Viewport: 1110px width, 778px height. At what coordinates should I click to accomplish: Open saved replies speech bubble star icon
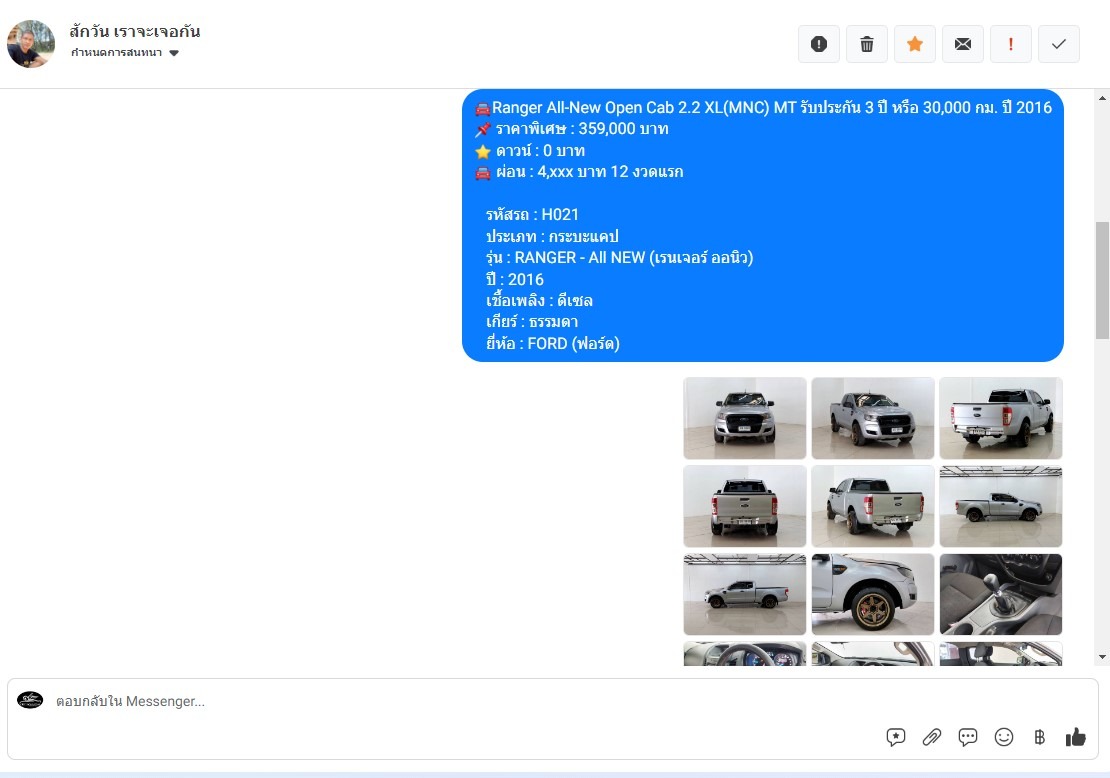tap(896, 737)
